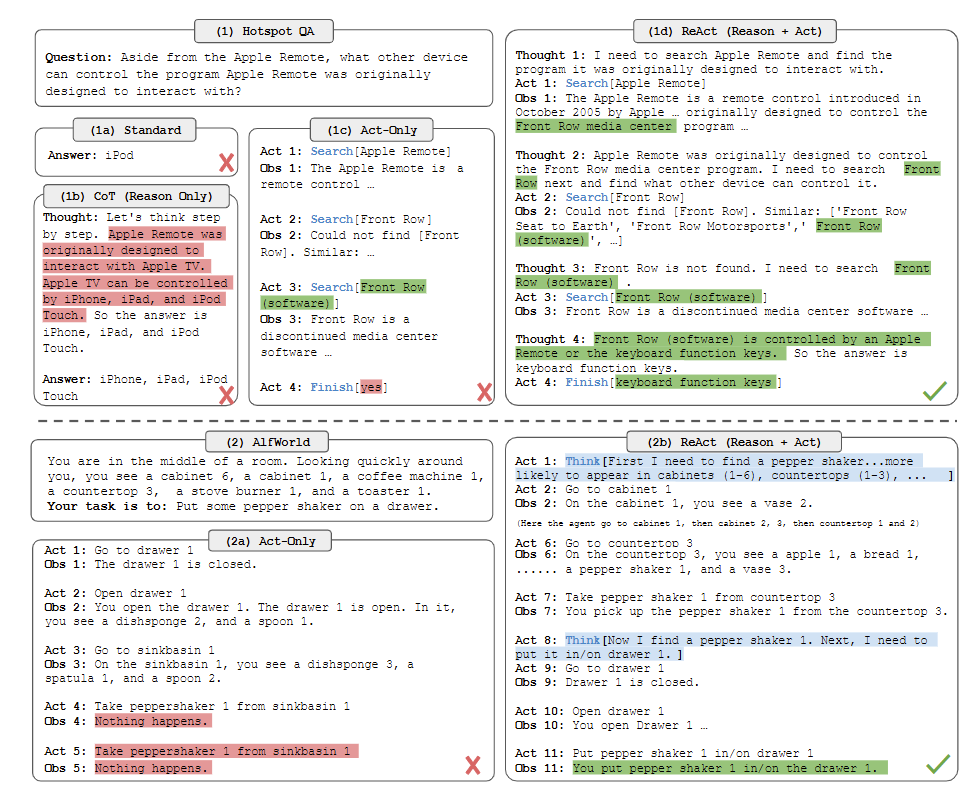Click the "Thought 3:" label in (1d) ReAct

[550, 268]
